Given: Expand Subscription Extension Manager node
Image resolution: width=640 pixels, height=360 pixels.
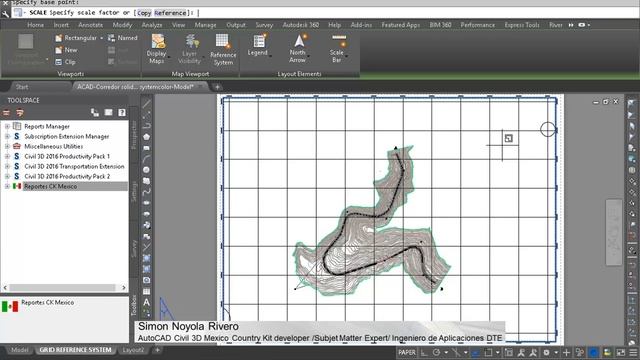Looking at the screenshot, I should point(7,136).
